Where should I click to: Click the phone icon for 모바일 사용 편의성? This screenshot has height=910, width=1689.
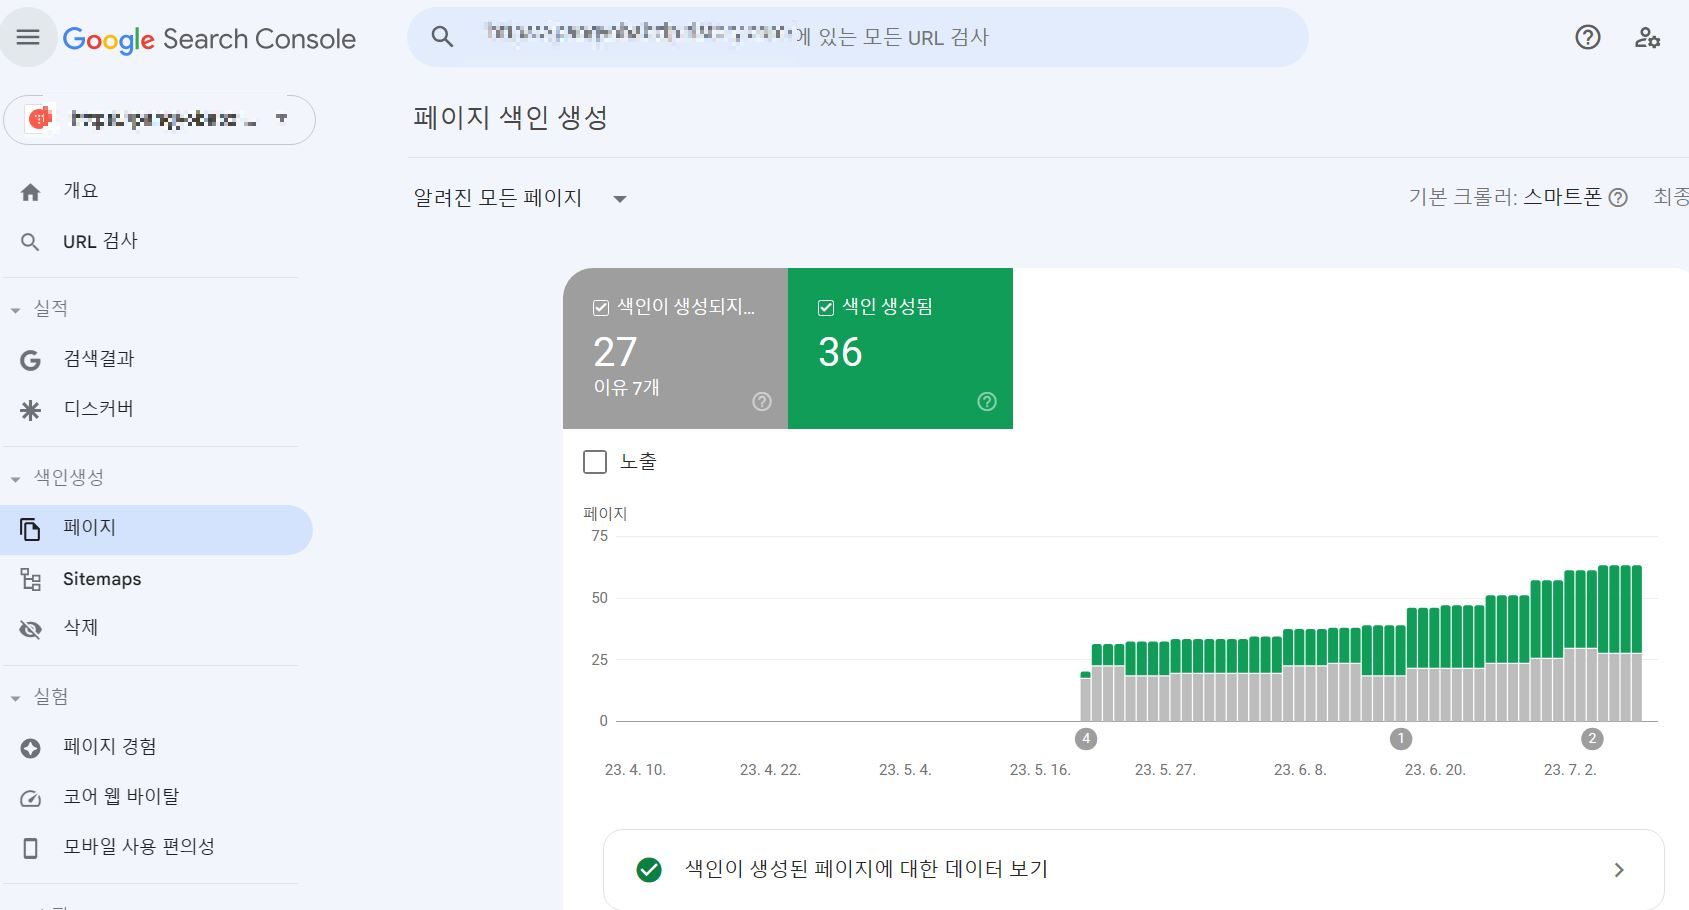31,848
